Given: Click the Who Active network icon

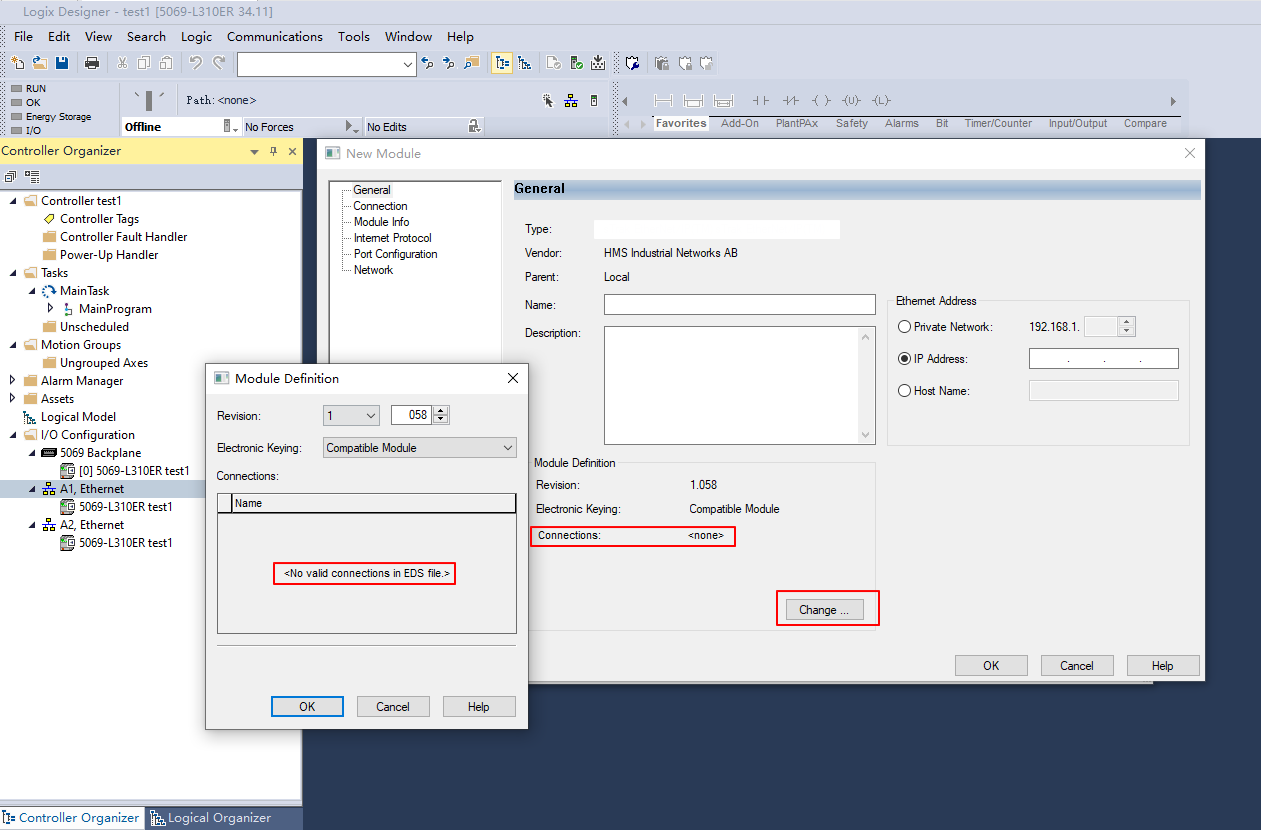Looking at the screenshot, I should (x=571, y=100).
